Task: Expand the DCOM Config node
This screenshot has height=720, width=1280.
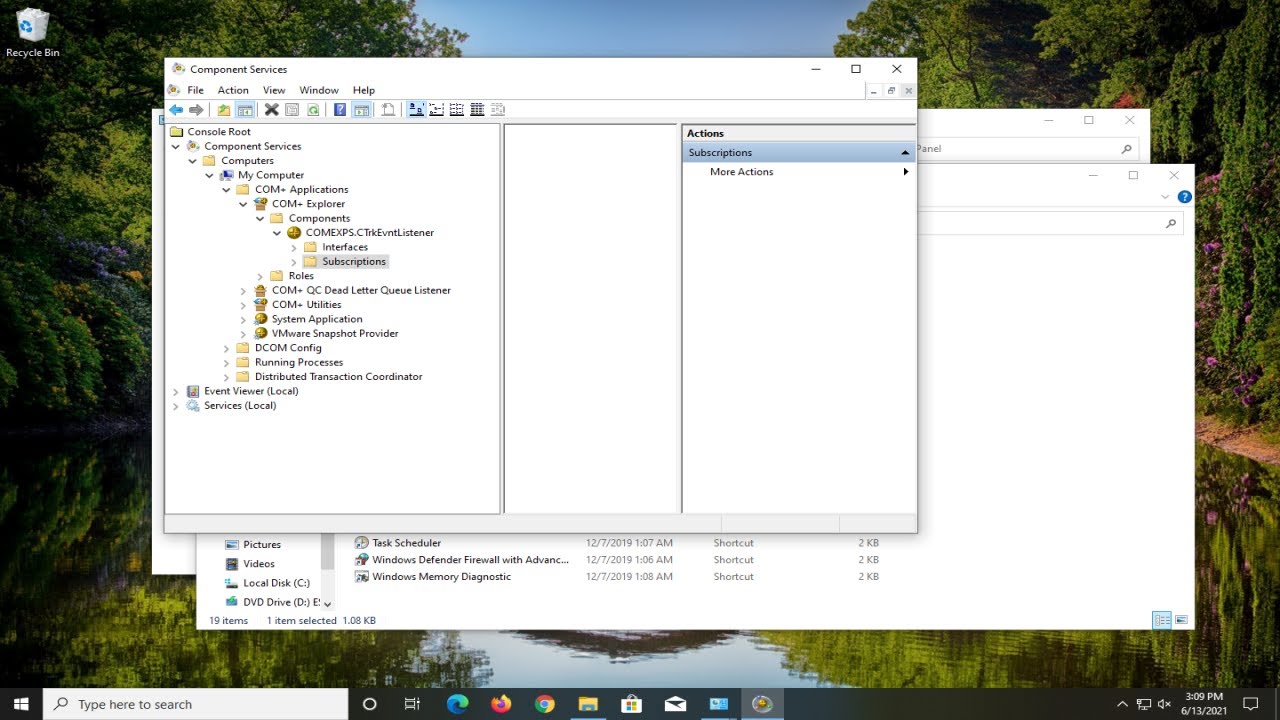Action: [x=227, y=348]
